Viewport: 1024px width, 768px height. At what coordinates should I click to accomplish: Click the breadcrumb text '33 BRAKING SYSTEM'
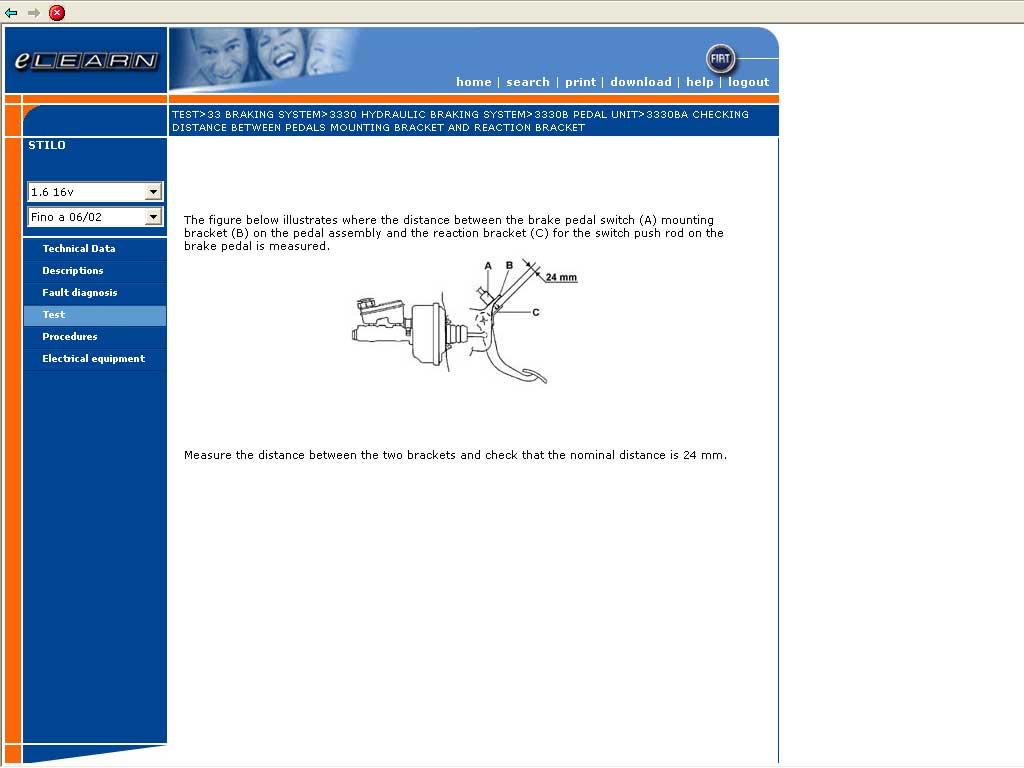click(x=264, y=114)
